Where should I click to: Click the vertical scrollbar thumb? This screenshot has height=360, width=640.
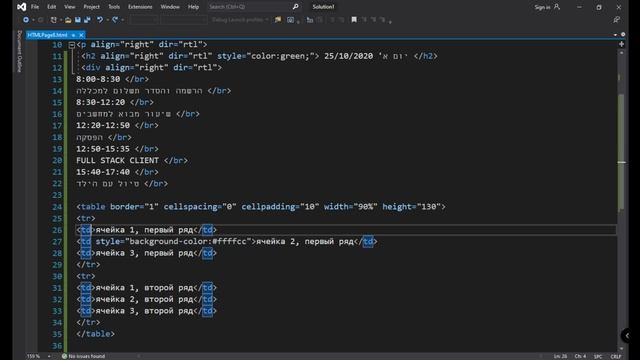pos(621,152)
